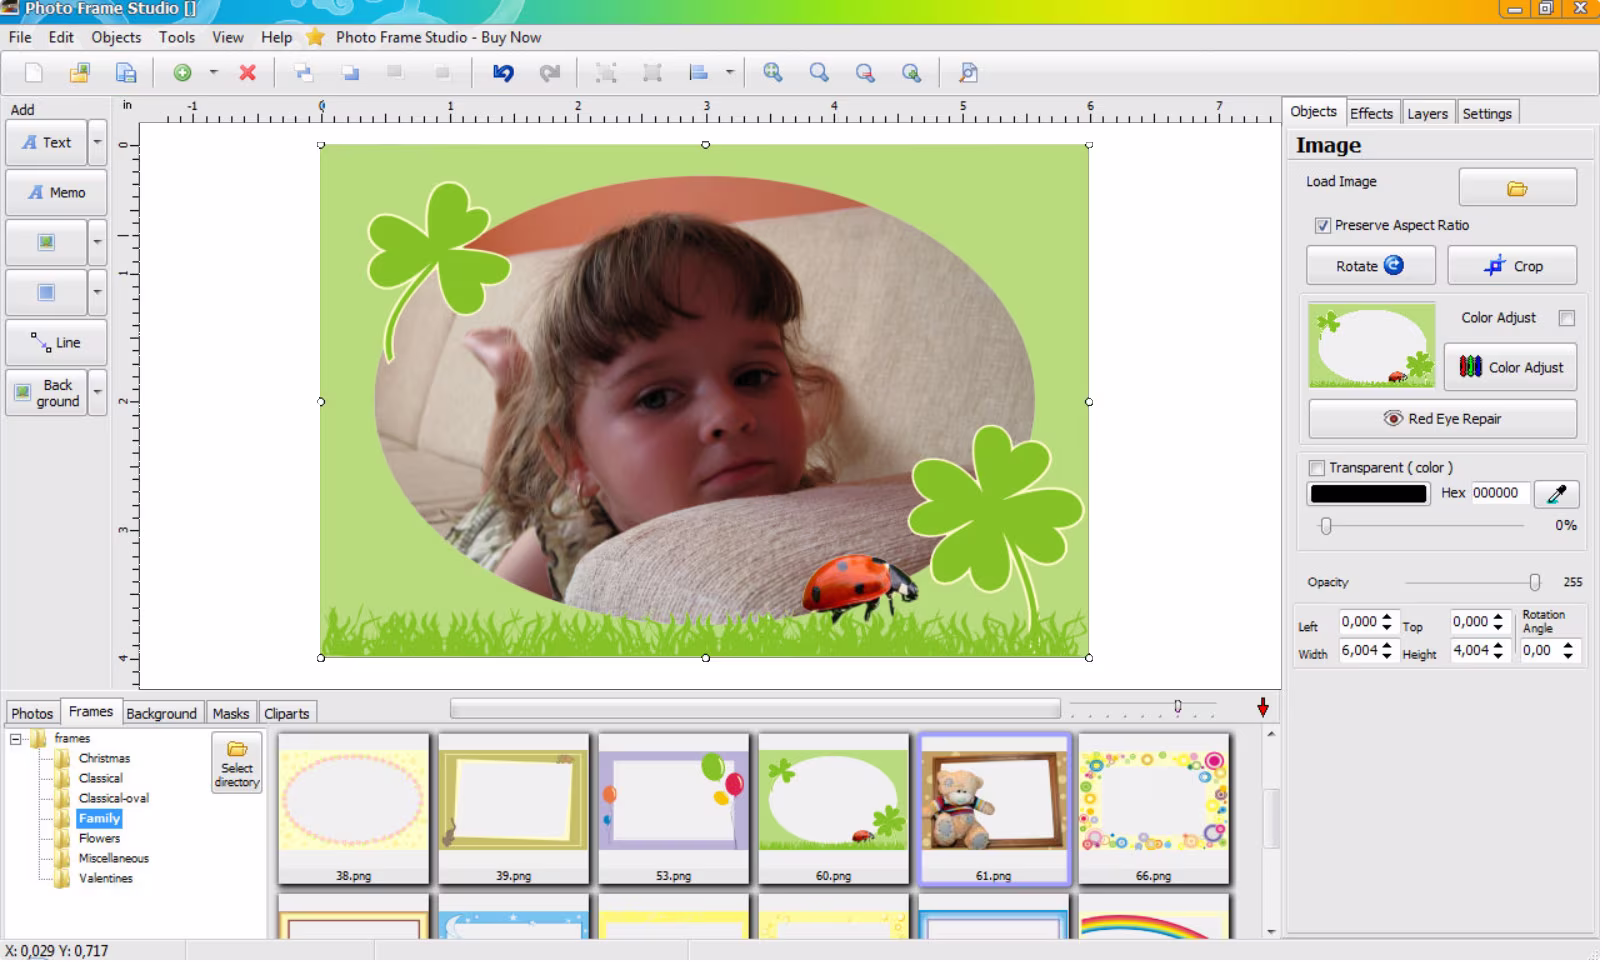Image resolution: width=1602 pixels, height=962 pixels.
Task: Select the 66.png colorful circles frame thumbnail
Action: point(1154,809)
